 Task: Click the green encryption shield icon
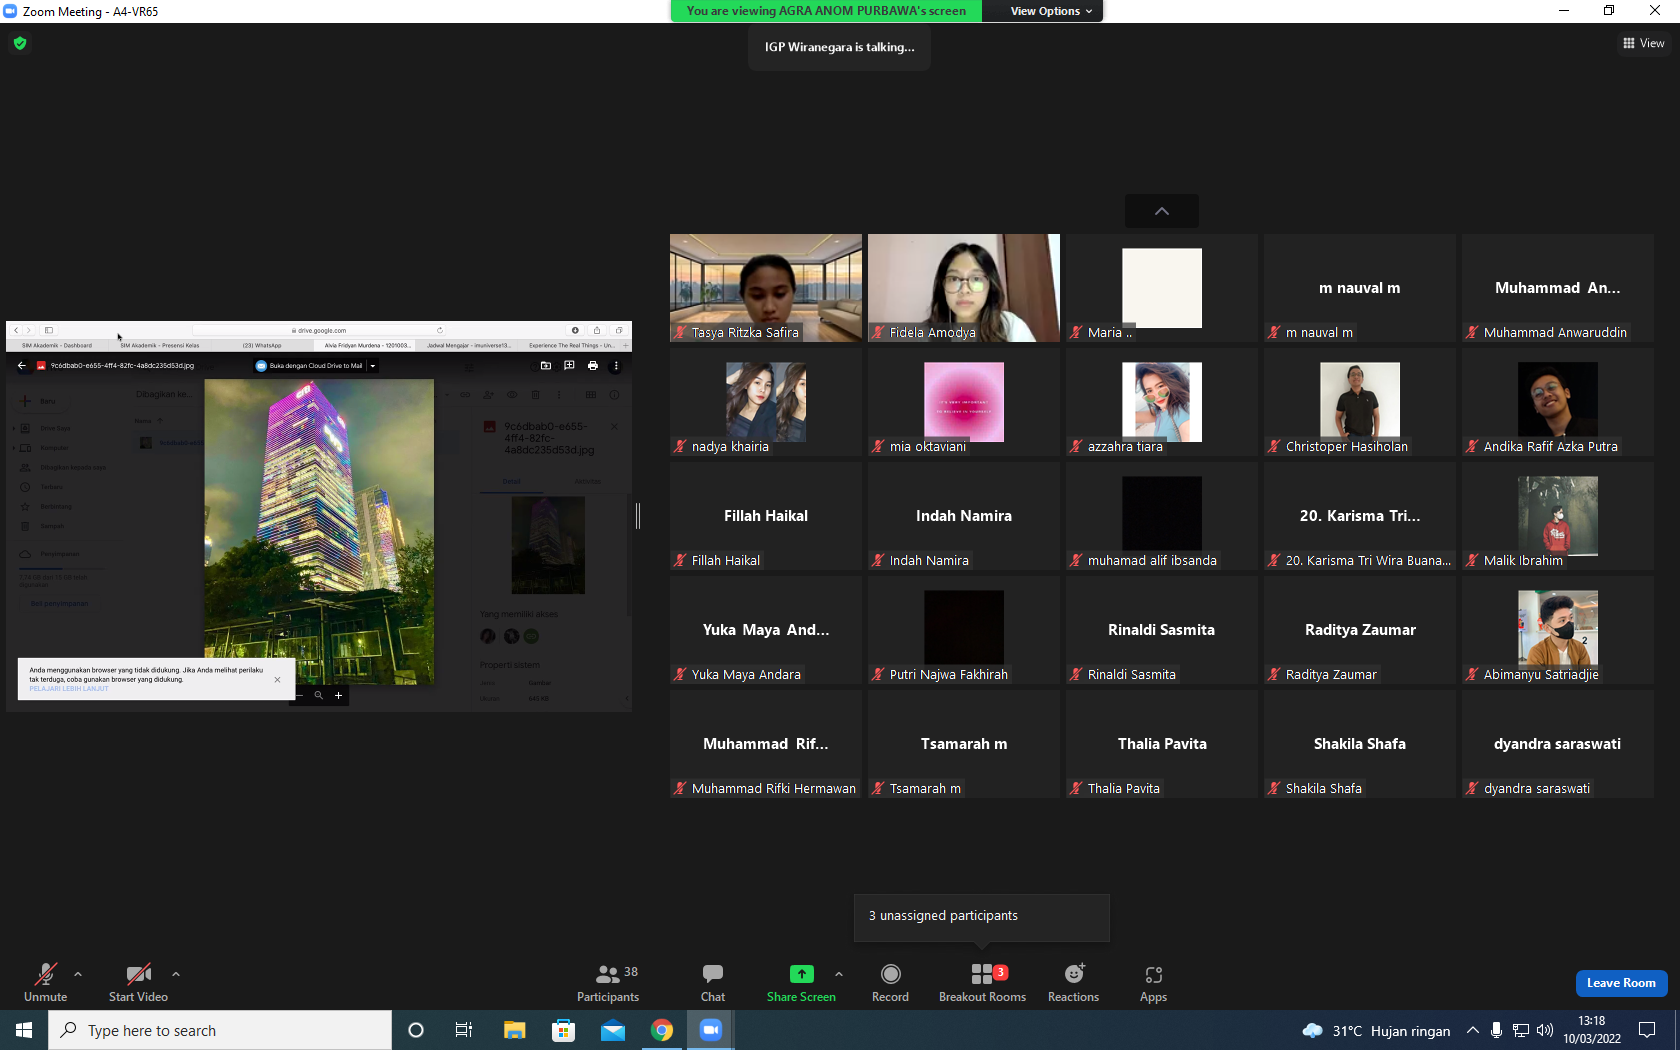(x=20, y=43)
